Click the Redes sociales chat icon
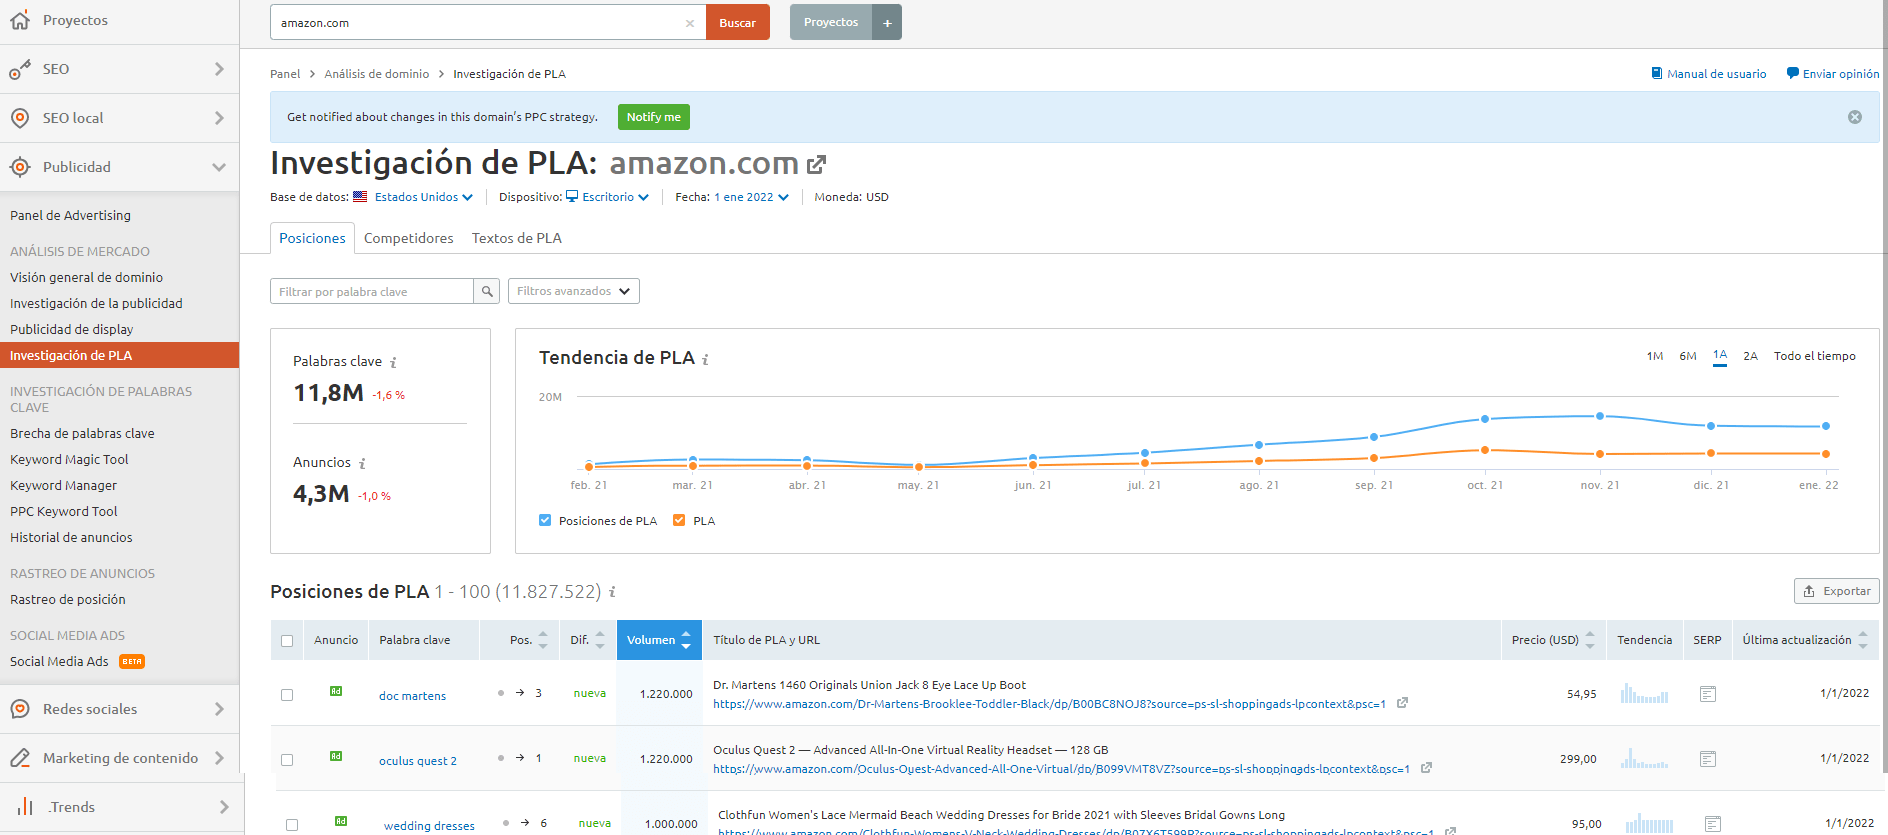1888x835 pixels. (x=20, y=709)
